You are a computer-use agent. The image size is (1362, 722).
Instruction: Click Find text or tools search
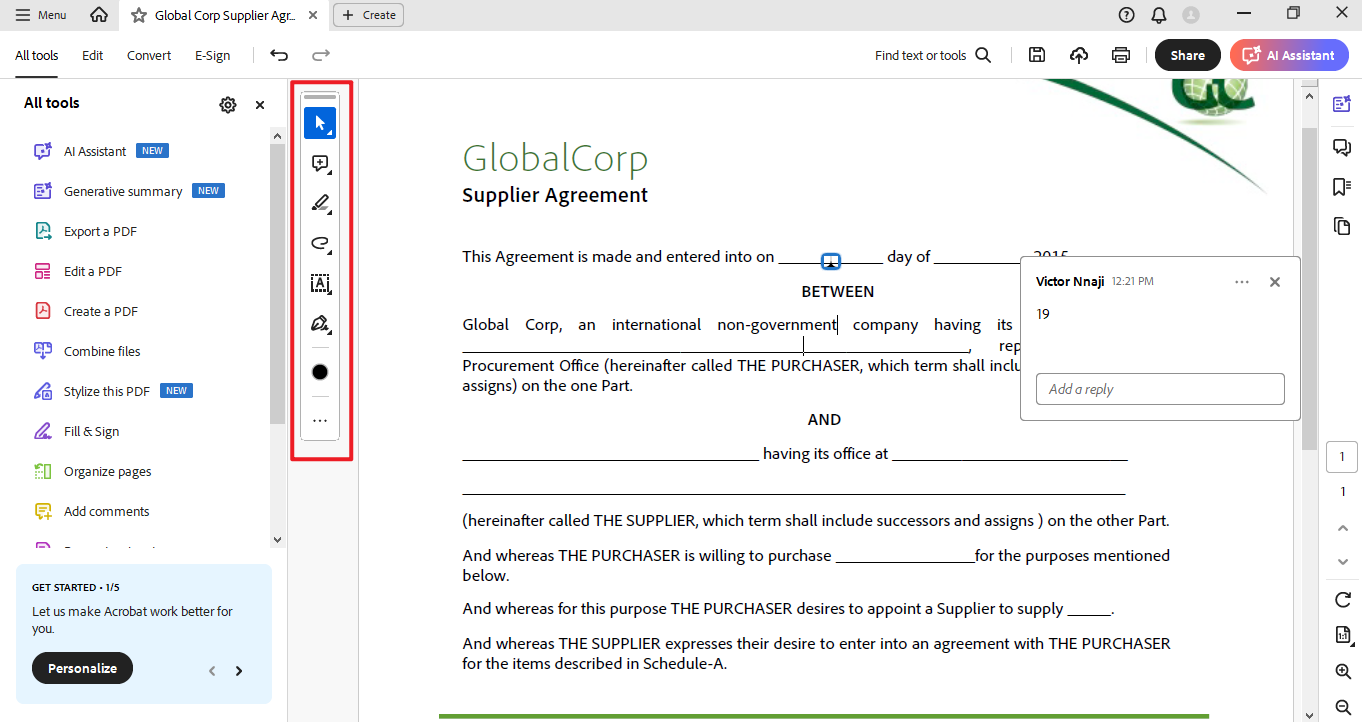tap(933, 56)
